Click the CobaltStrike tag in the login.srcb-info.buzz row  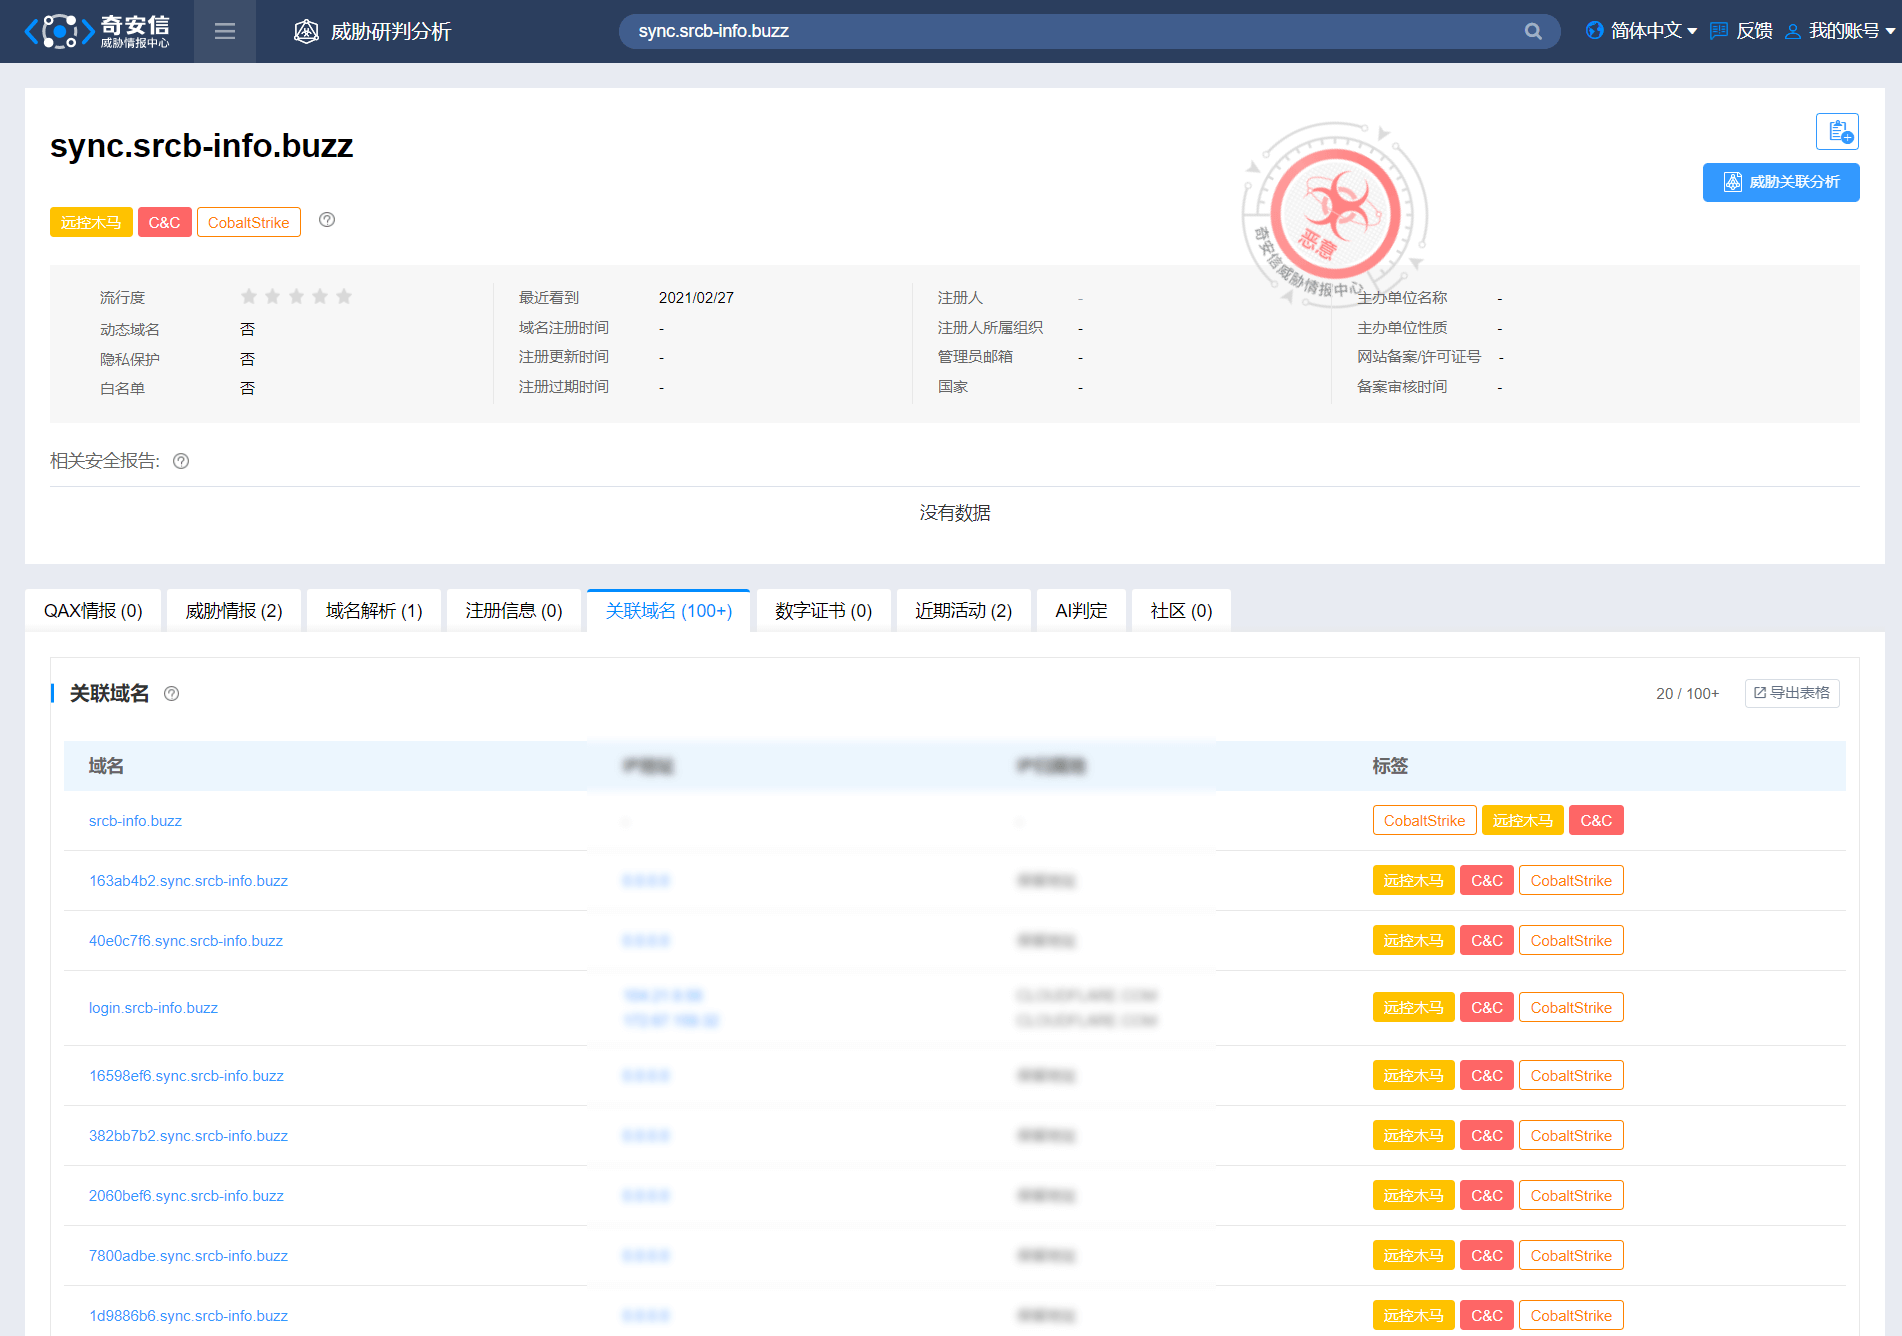coord(1571,1007)
